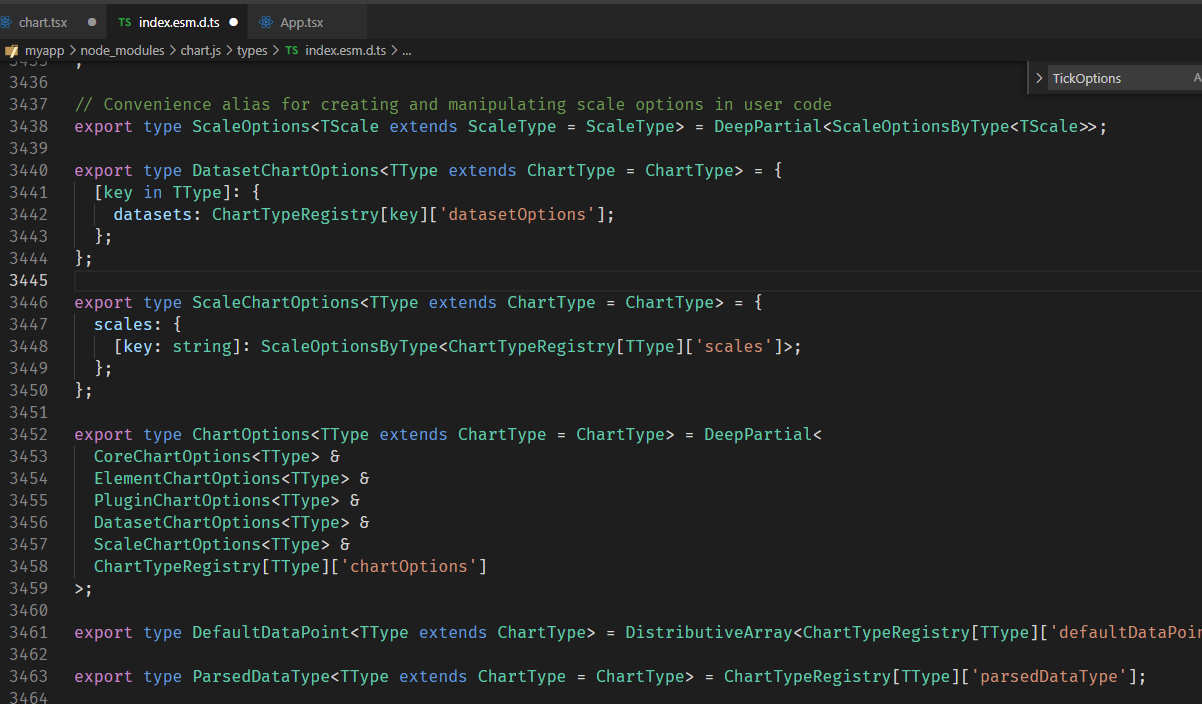Click DistributiveArray on line 3461

(x=709, y=632)
